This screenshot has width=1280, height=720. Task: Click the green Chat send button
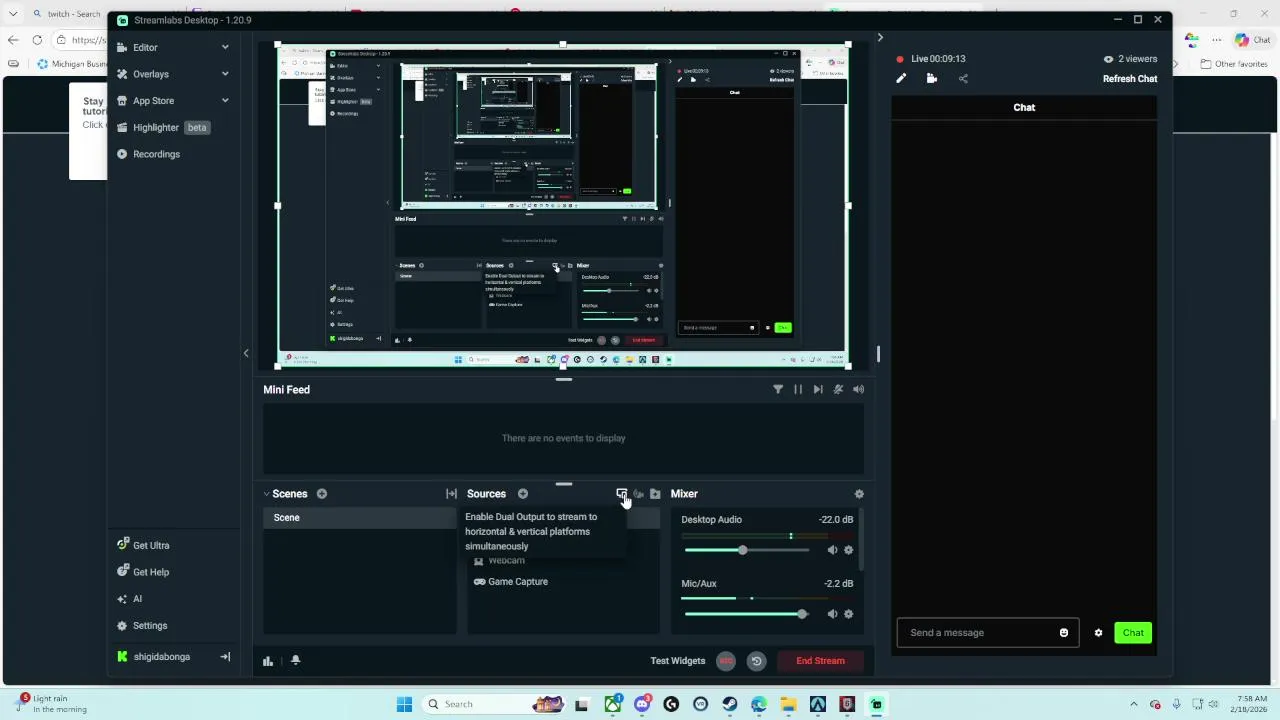coord(1133,633)
